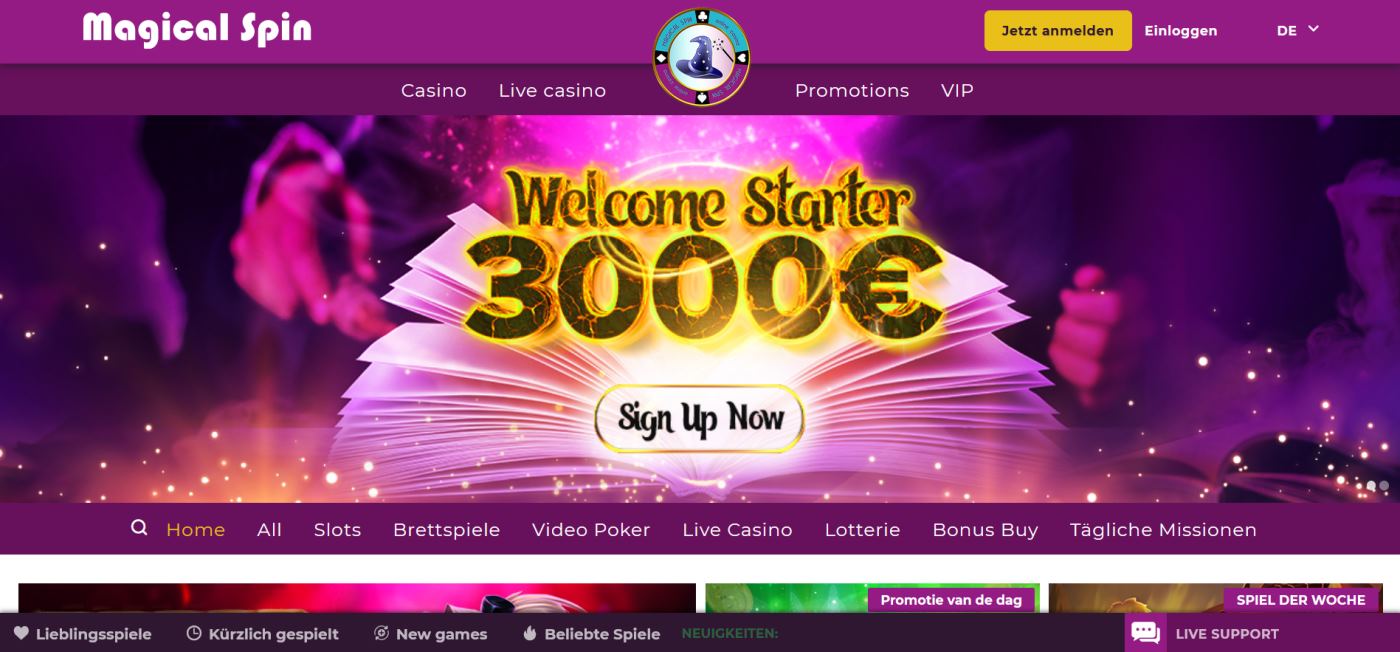
Task: Select the last banner carousel dot
Action: (1384, 486)
